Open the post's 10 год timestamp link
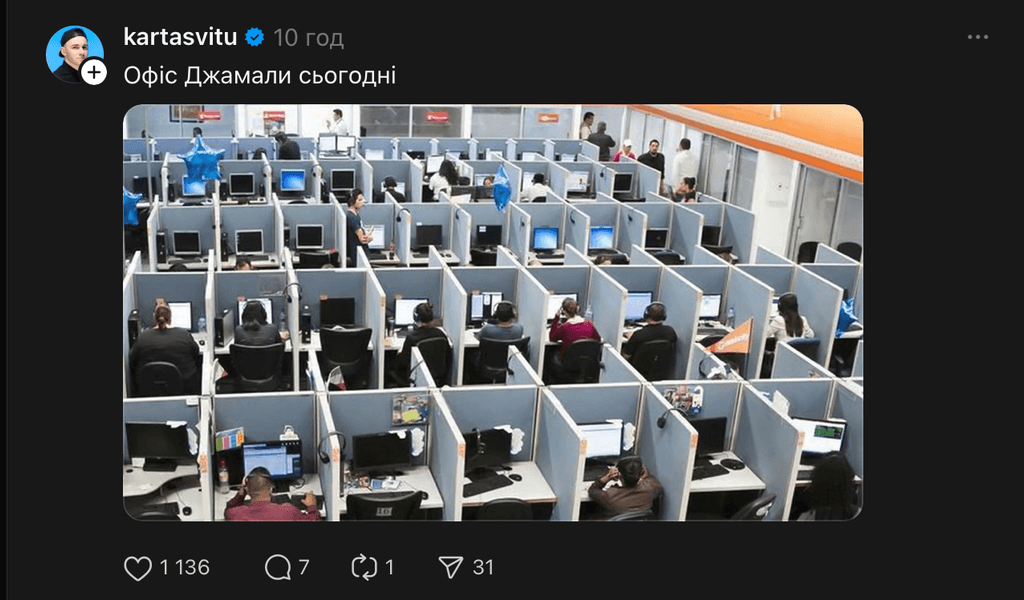The width and height of the screenshot is (1024, 600). point(308,38)
